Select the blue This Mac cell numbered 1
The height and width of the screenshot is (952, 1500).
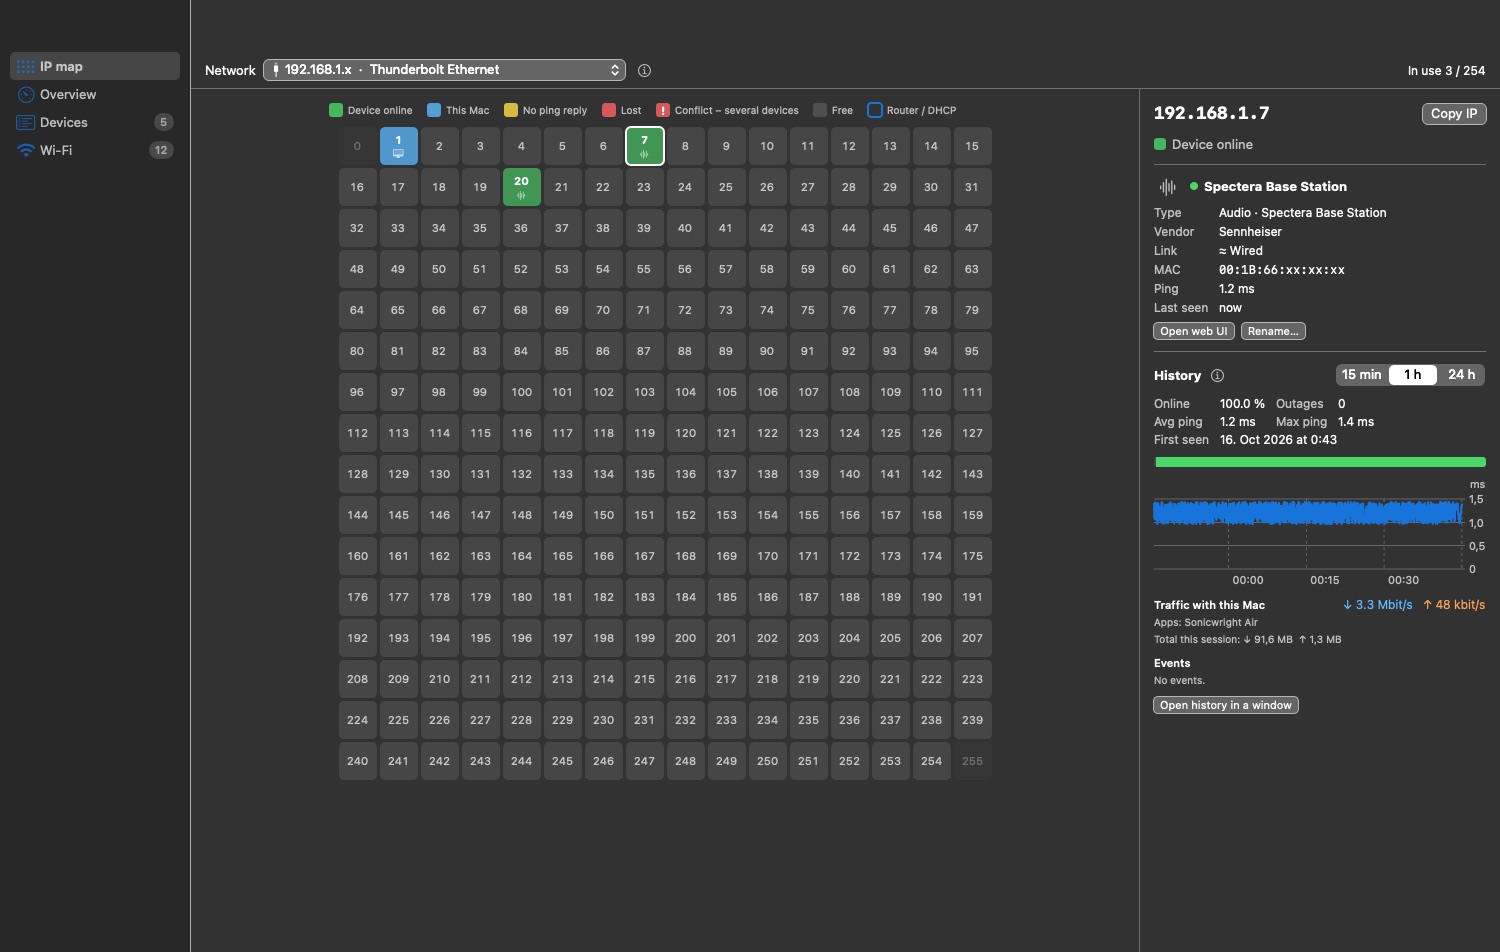click(x=398, y=146)
